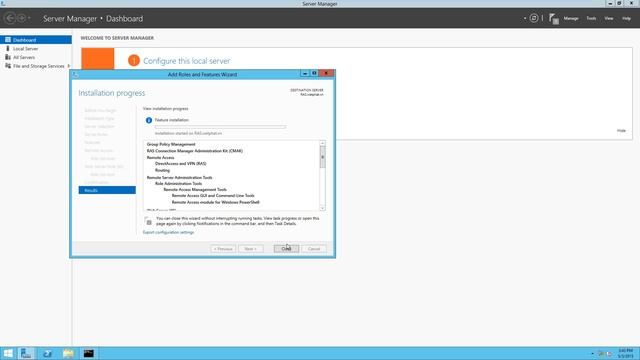This screenshot has height=360, width=640.
Task: Click Role Administration Tools entry
Action: [x=178, y=183]
